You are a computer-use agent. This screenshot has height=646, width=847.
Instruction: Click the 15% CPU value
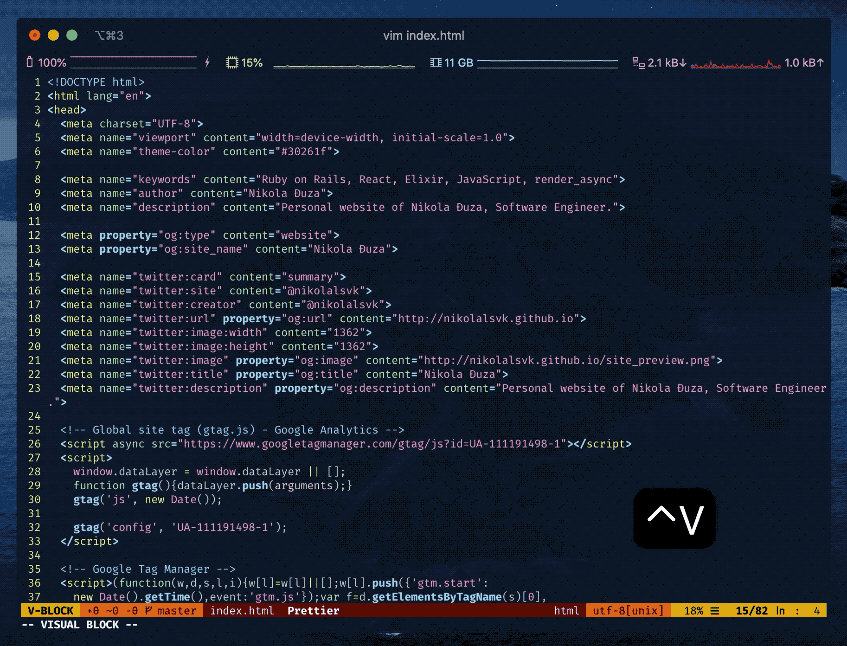[x=252, y=63]
